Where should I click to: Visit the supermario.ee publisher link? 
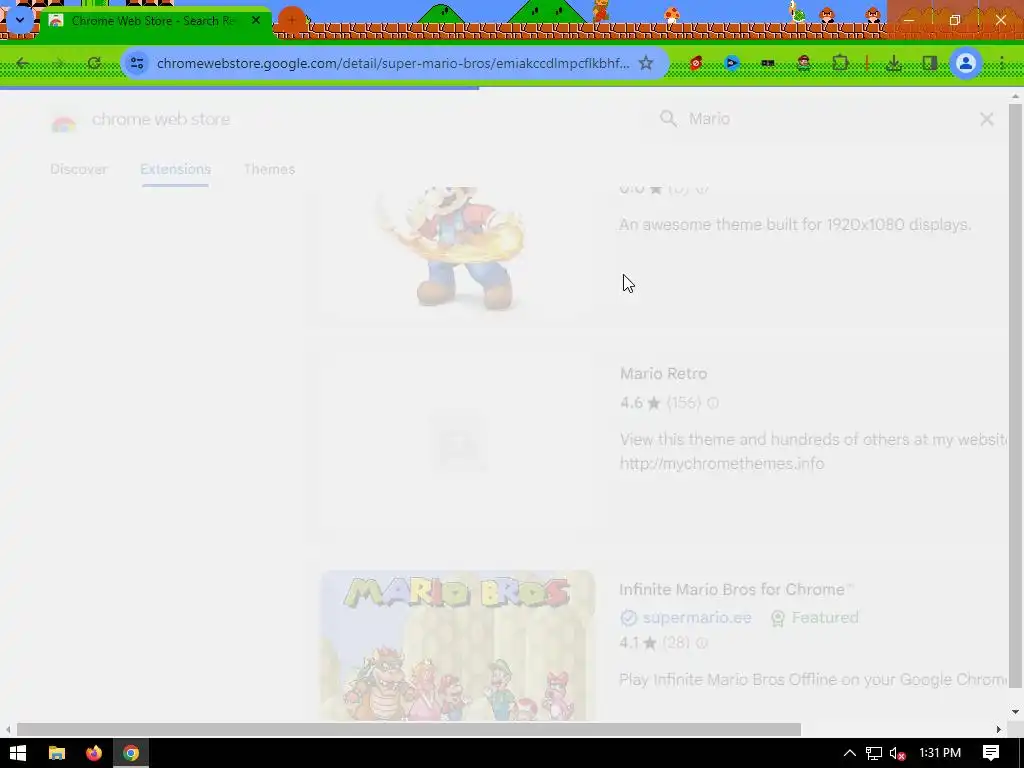697,618
